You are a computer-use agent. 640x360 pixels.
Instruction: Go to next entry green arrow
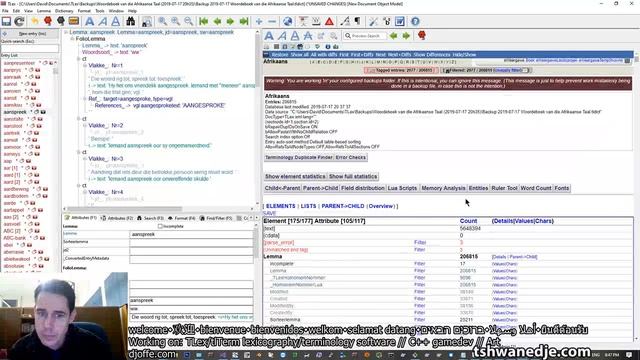230,21
